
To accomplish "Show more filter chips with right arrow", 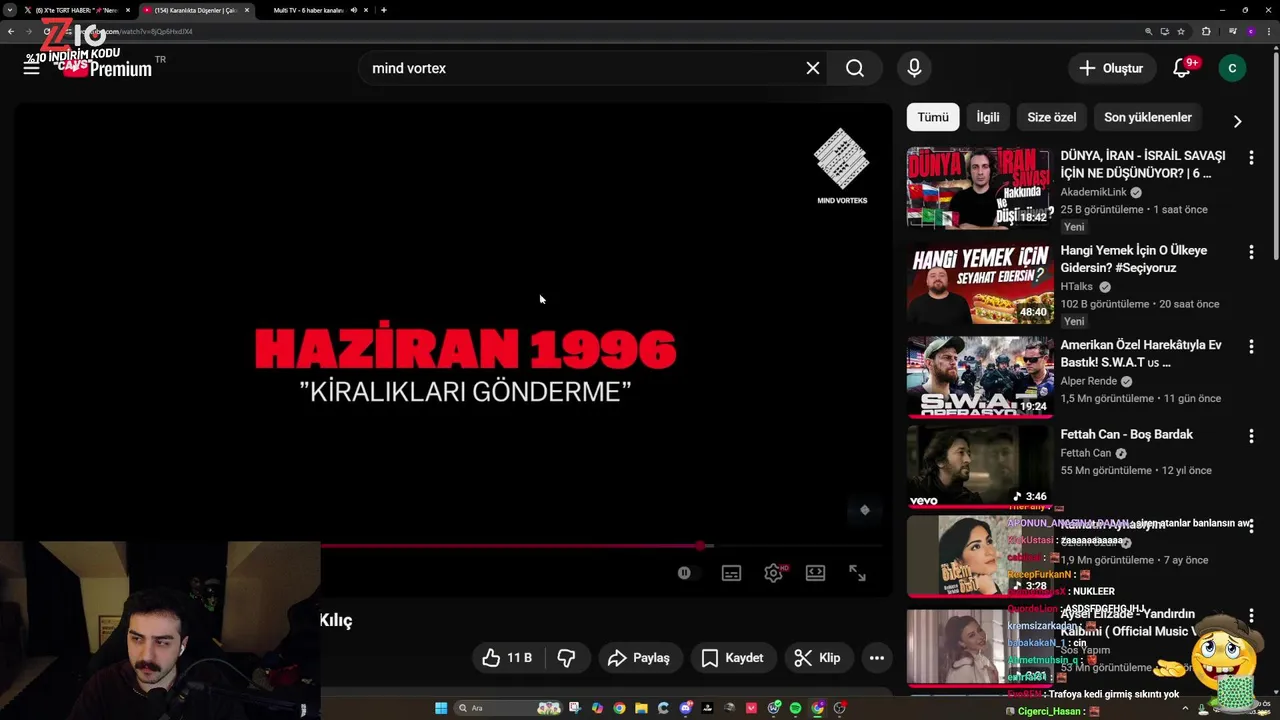I will coord(1237,121).
